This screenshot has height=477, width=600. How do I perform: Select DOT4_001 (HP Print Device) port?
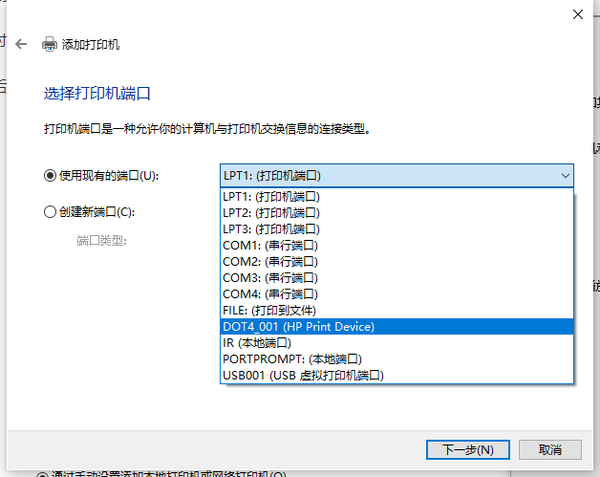[397, 327]
